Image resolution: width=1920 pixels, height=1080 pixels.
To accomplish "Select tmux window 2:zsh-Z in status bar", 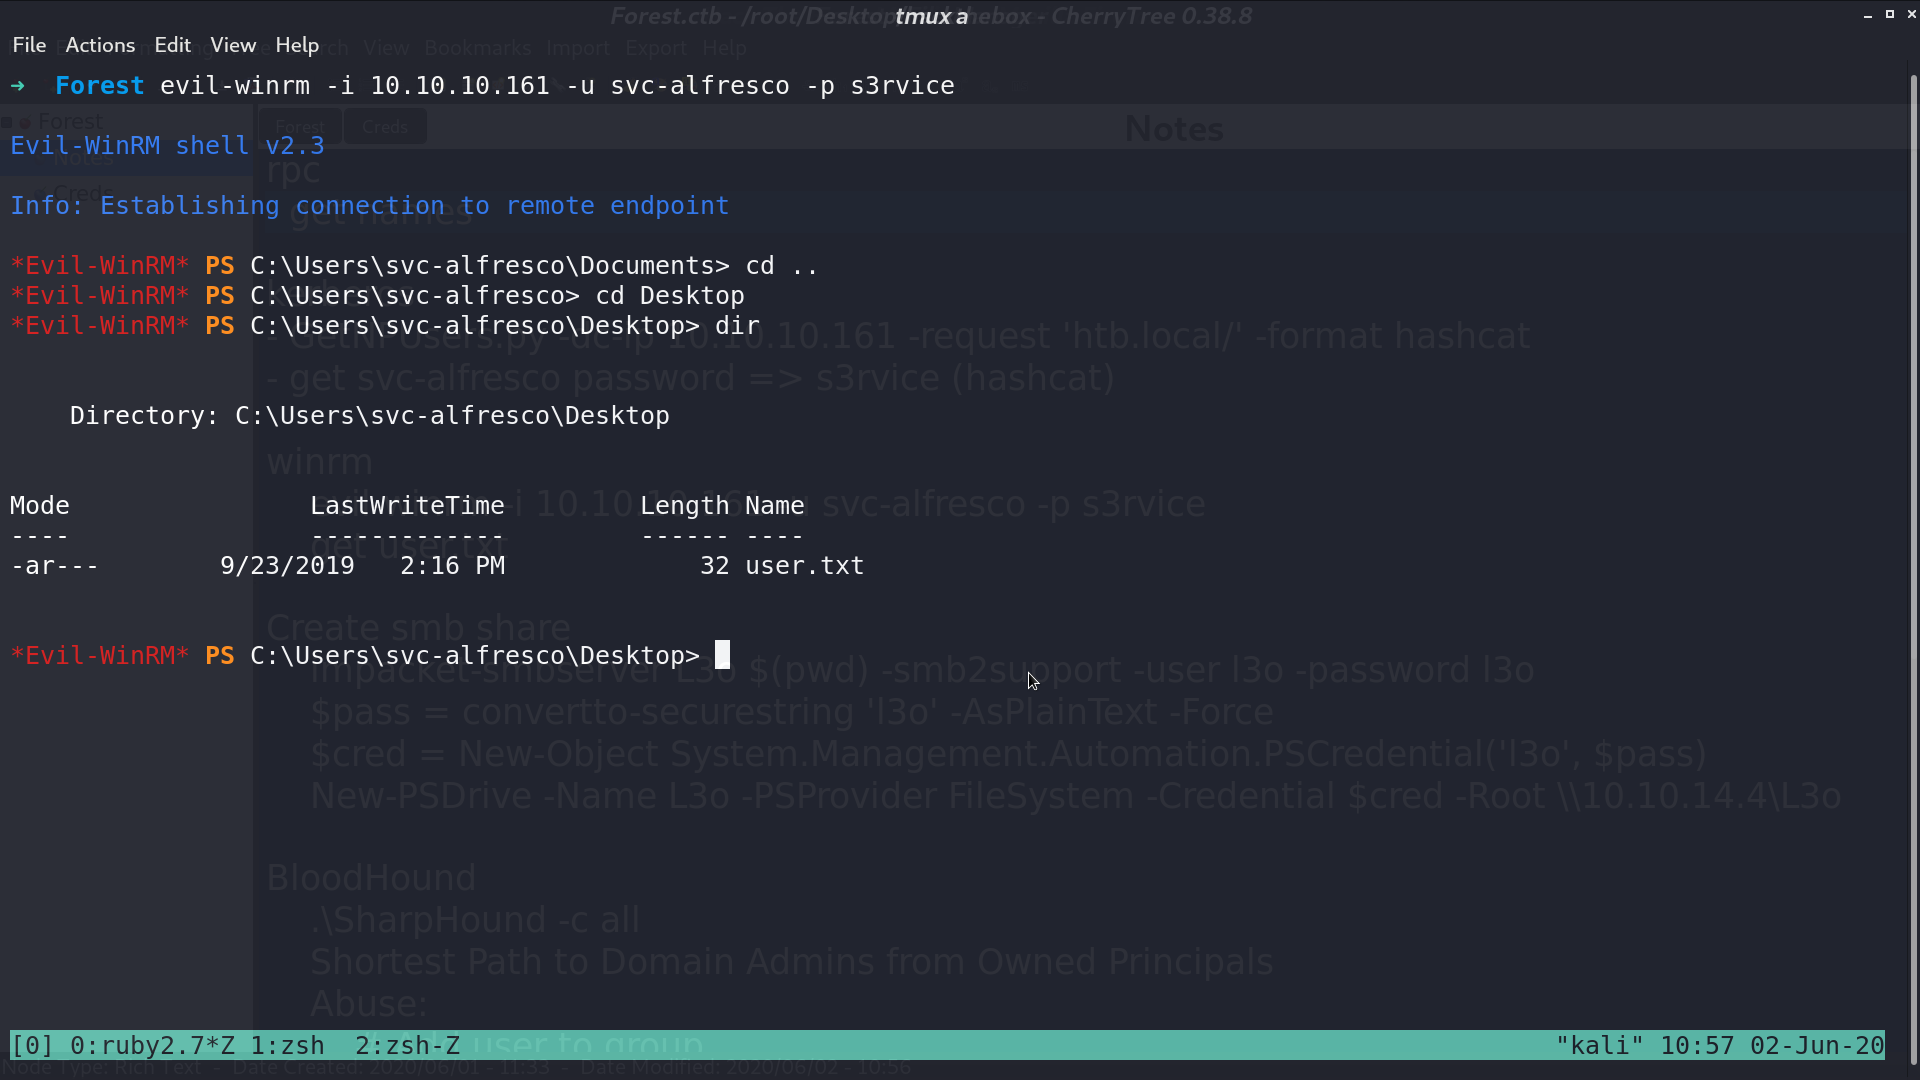I will [407, 1046].
